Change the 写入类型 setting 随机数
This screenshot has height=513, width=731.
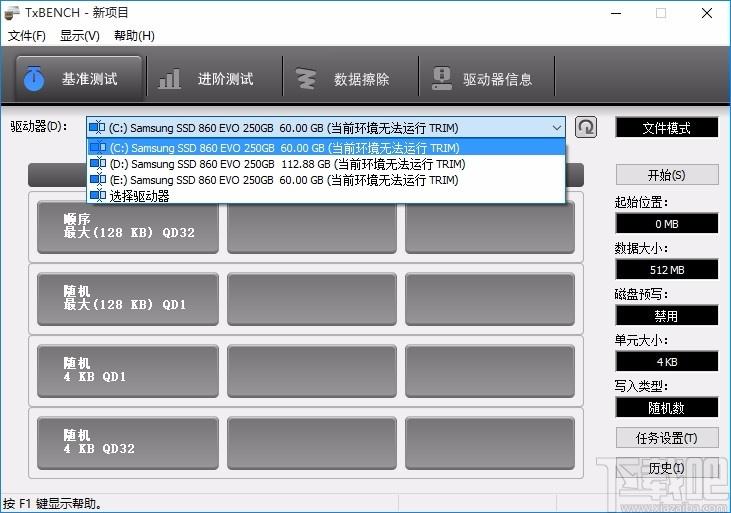tap(667, 408)
